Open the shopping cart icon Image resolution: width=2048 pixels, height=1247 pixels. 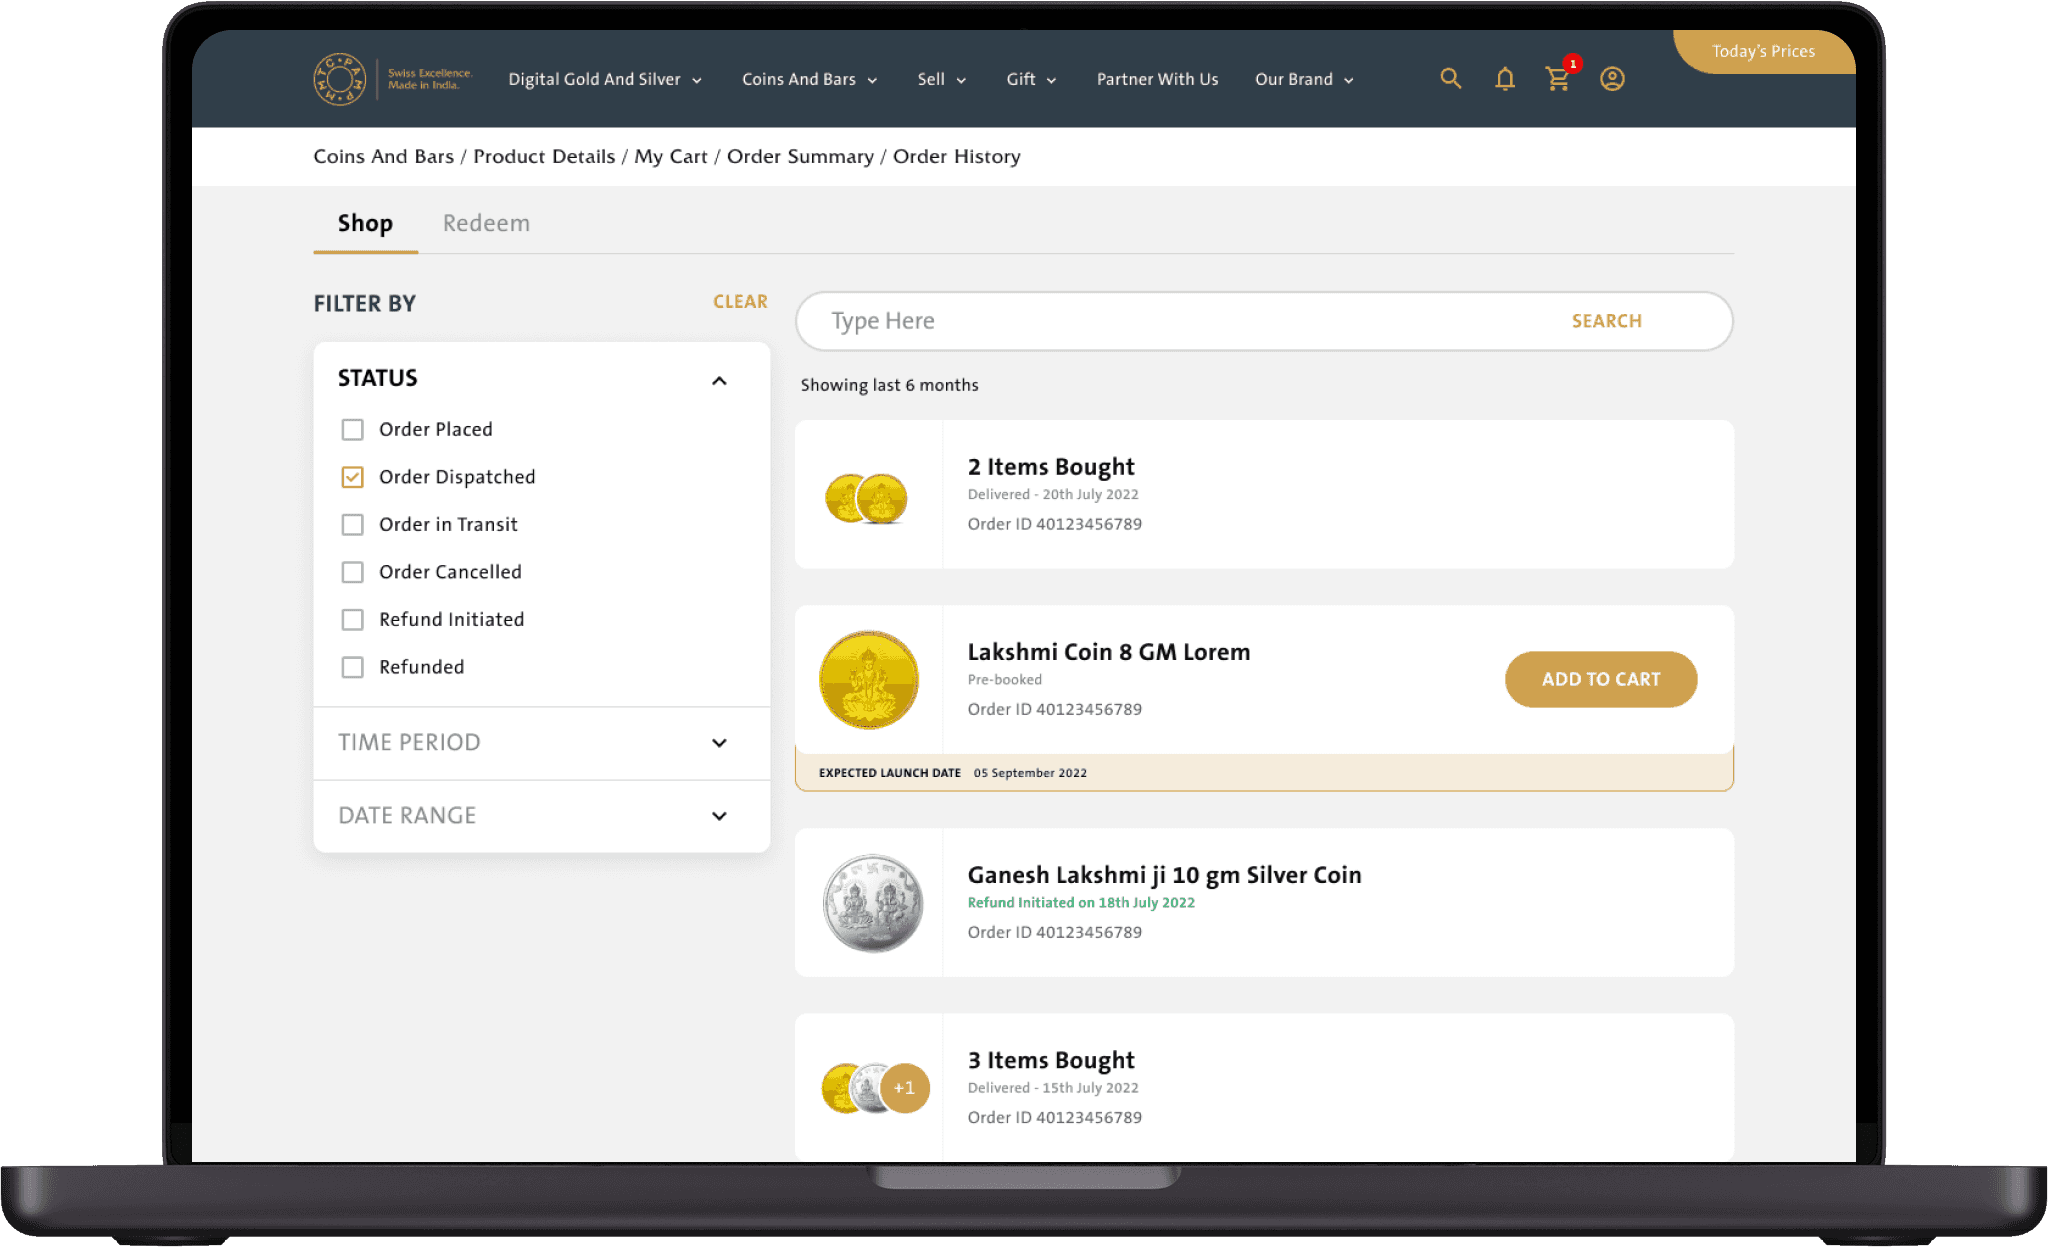1557,79
